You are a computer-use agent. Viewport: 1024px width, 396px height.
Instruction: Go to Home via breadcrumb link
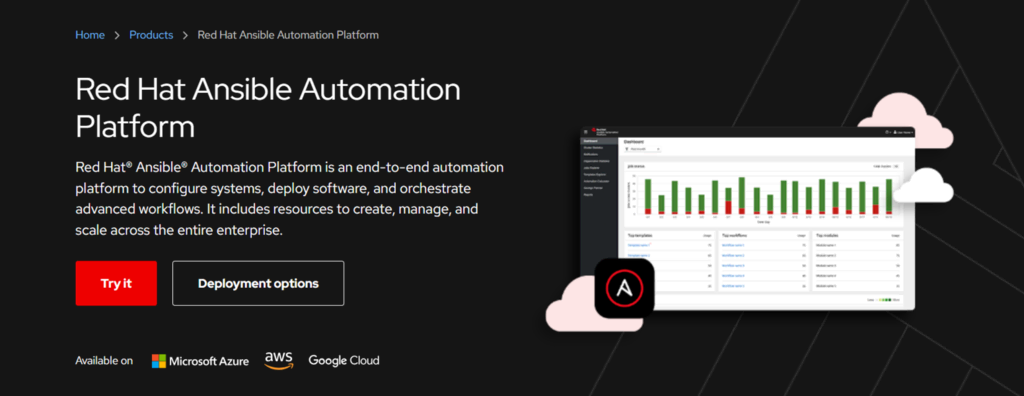pos(90,35)
